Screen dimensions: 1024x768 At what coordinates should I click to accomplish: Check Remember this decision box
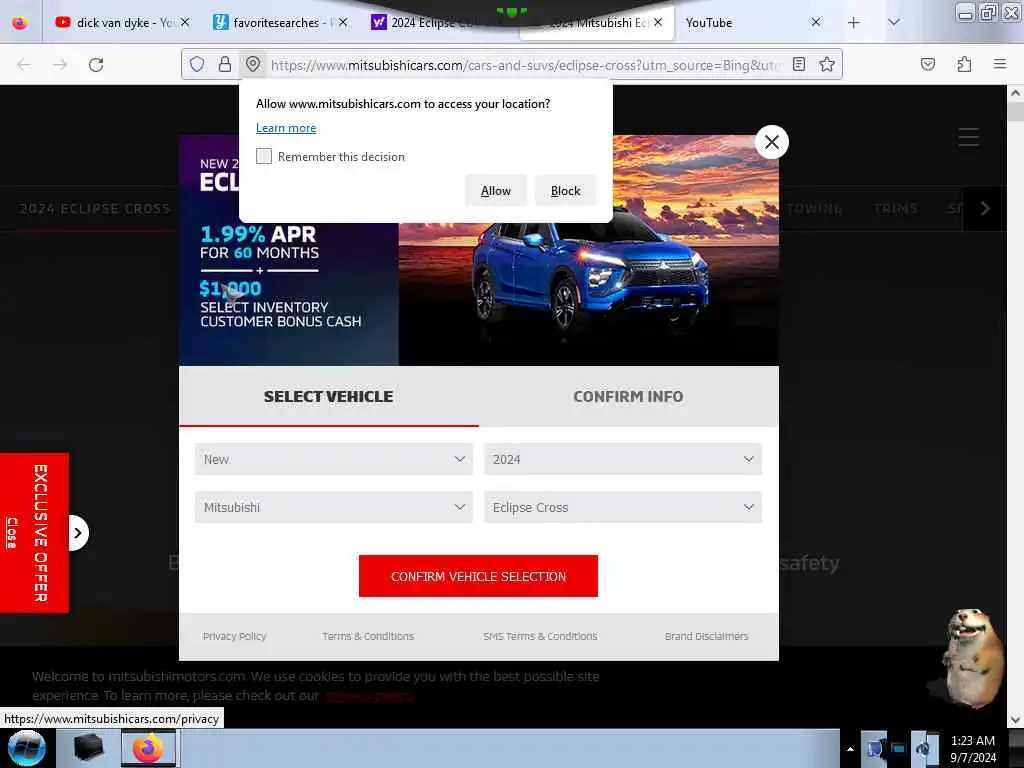pyautogui.click(x=264, y=156)
